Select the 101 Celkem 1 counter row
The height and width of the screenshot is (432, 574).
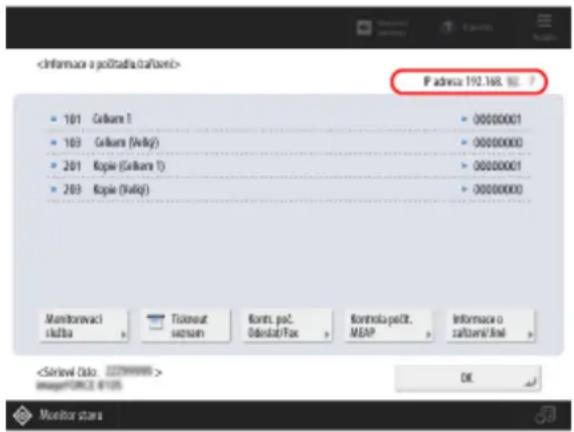click(x=288, y=119)
